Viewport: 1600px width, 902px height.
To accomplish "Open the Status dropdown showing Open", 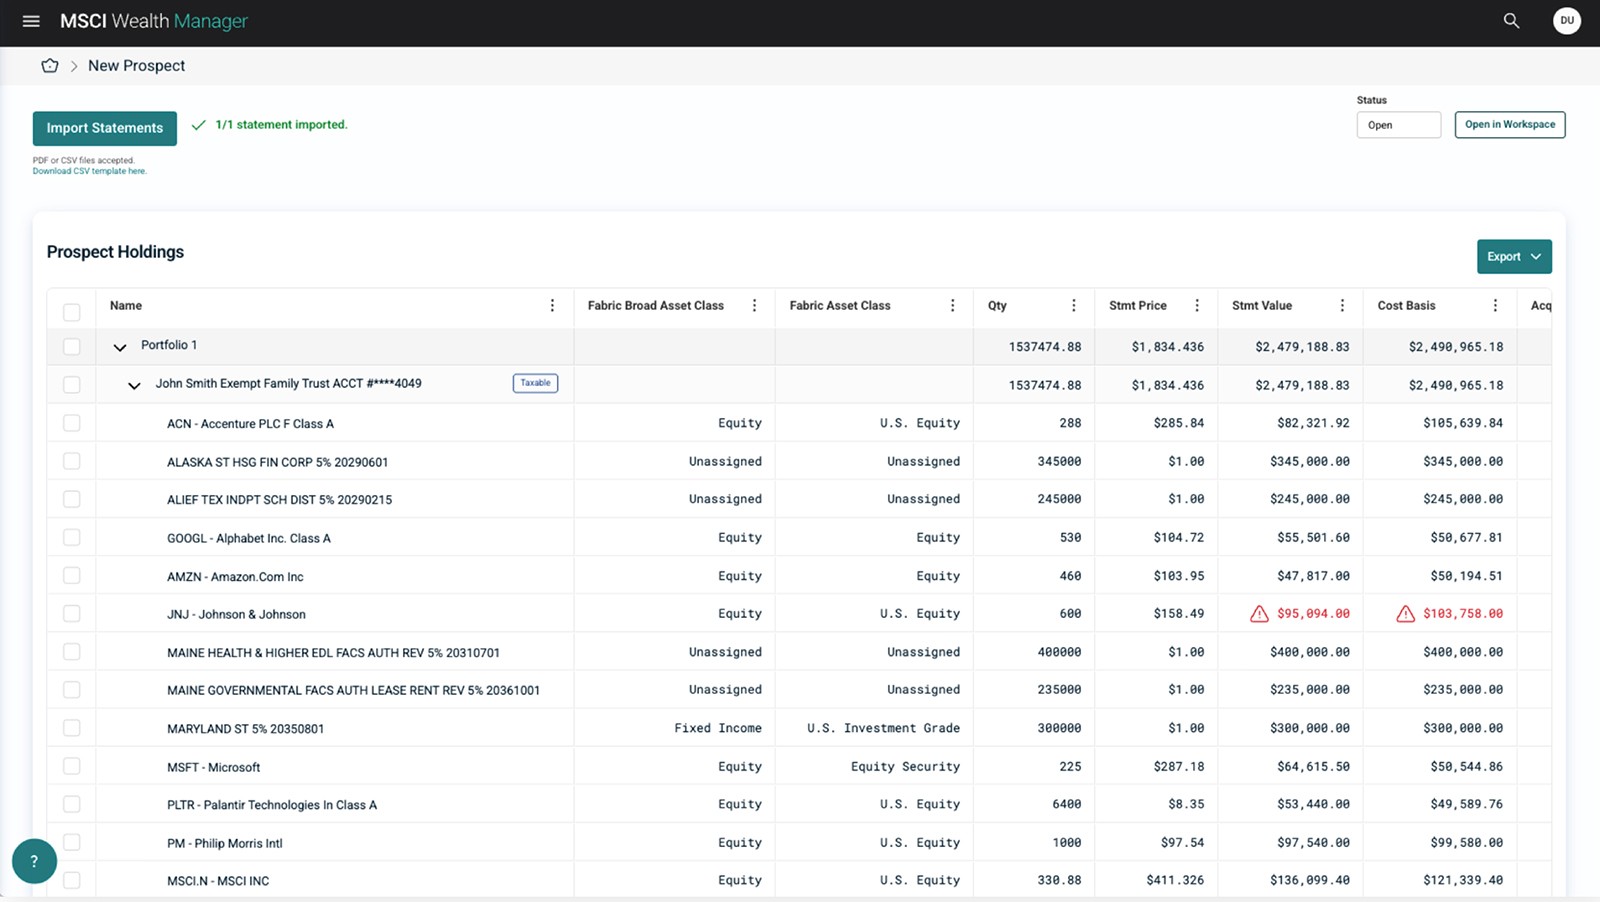I will pos(1398,125).
